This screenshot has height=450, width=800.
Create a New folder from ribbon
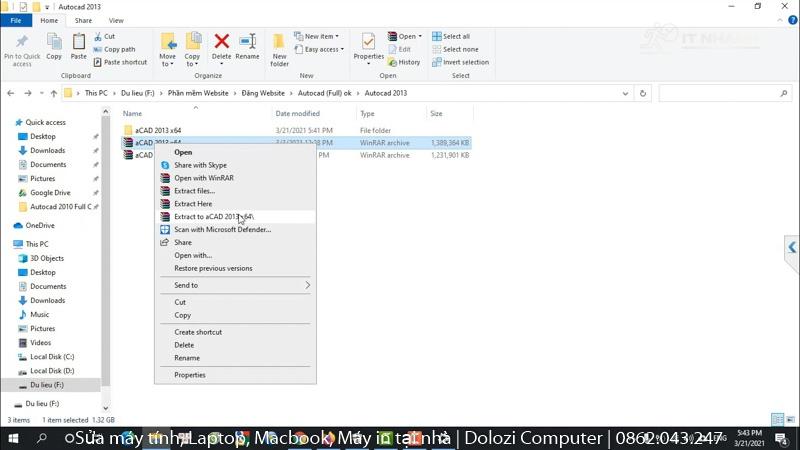pyautogui.click(x=279, y=49)
